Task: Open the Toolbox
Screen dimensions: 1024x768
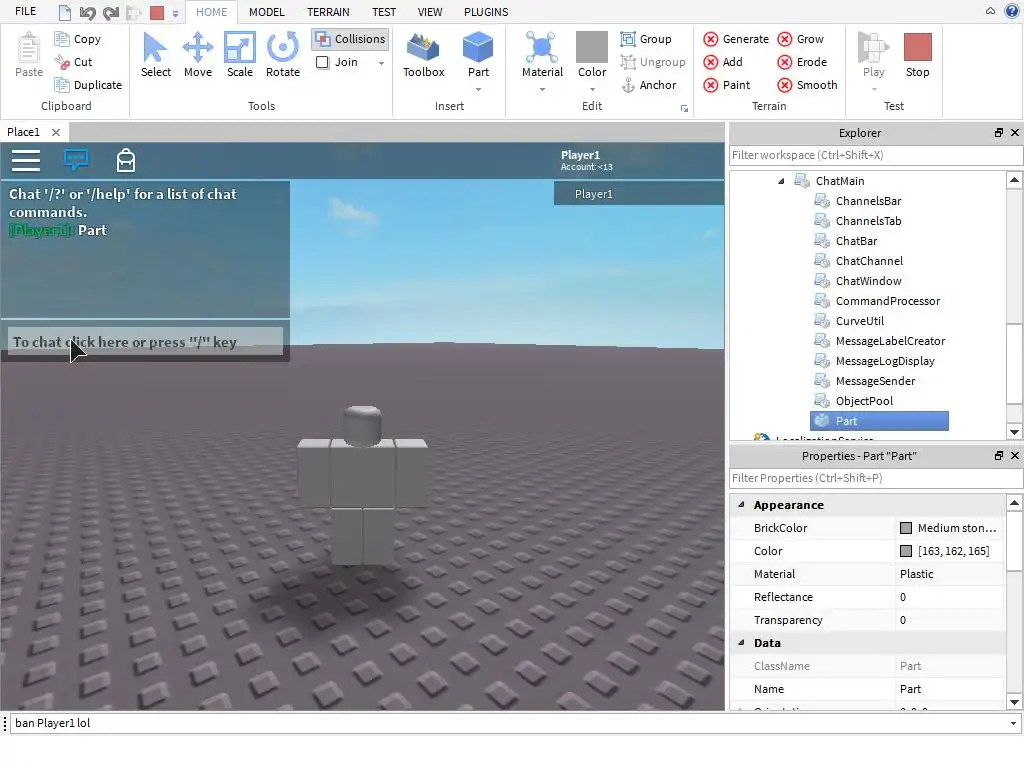Action: coord(423,56)
